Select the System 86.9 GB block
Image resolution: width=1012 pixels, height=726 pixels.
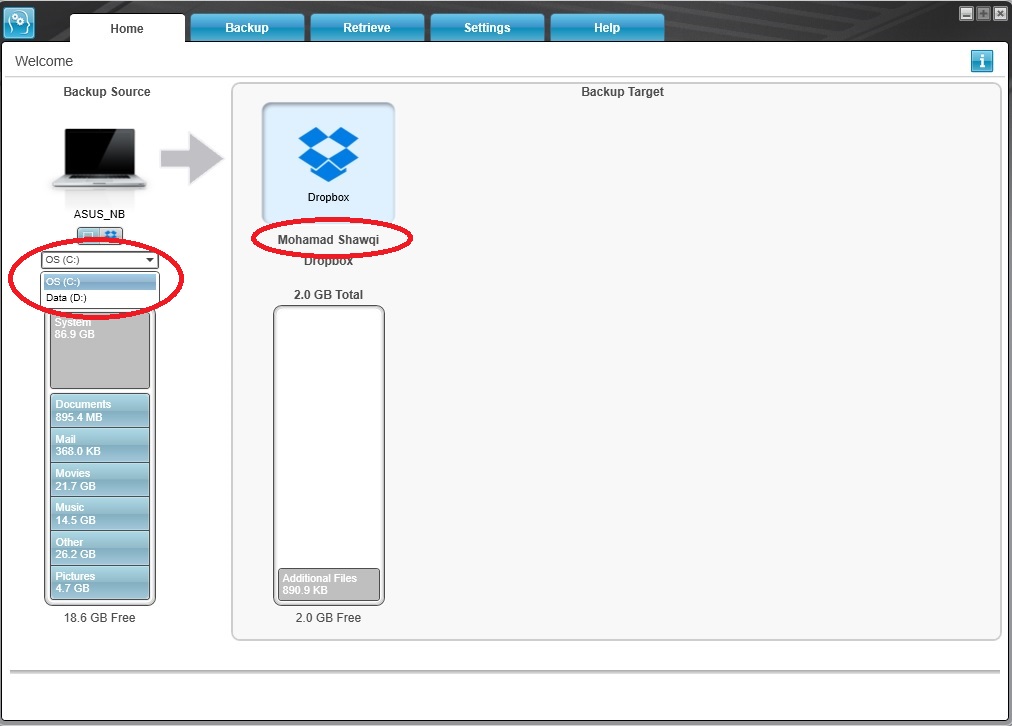point(100,350)
